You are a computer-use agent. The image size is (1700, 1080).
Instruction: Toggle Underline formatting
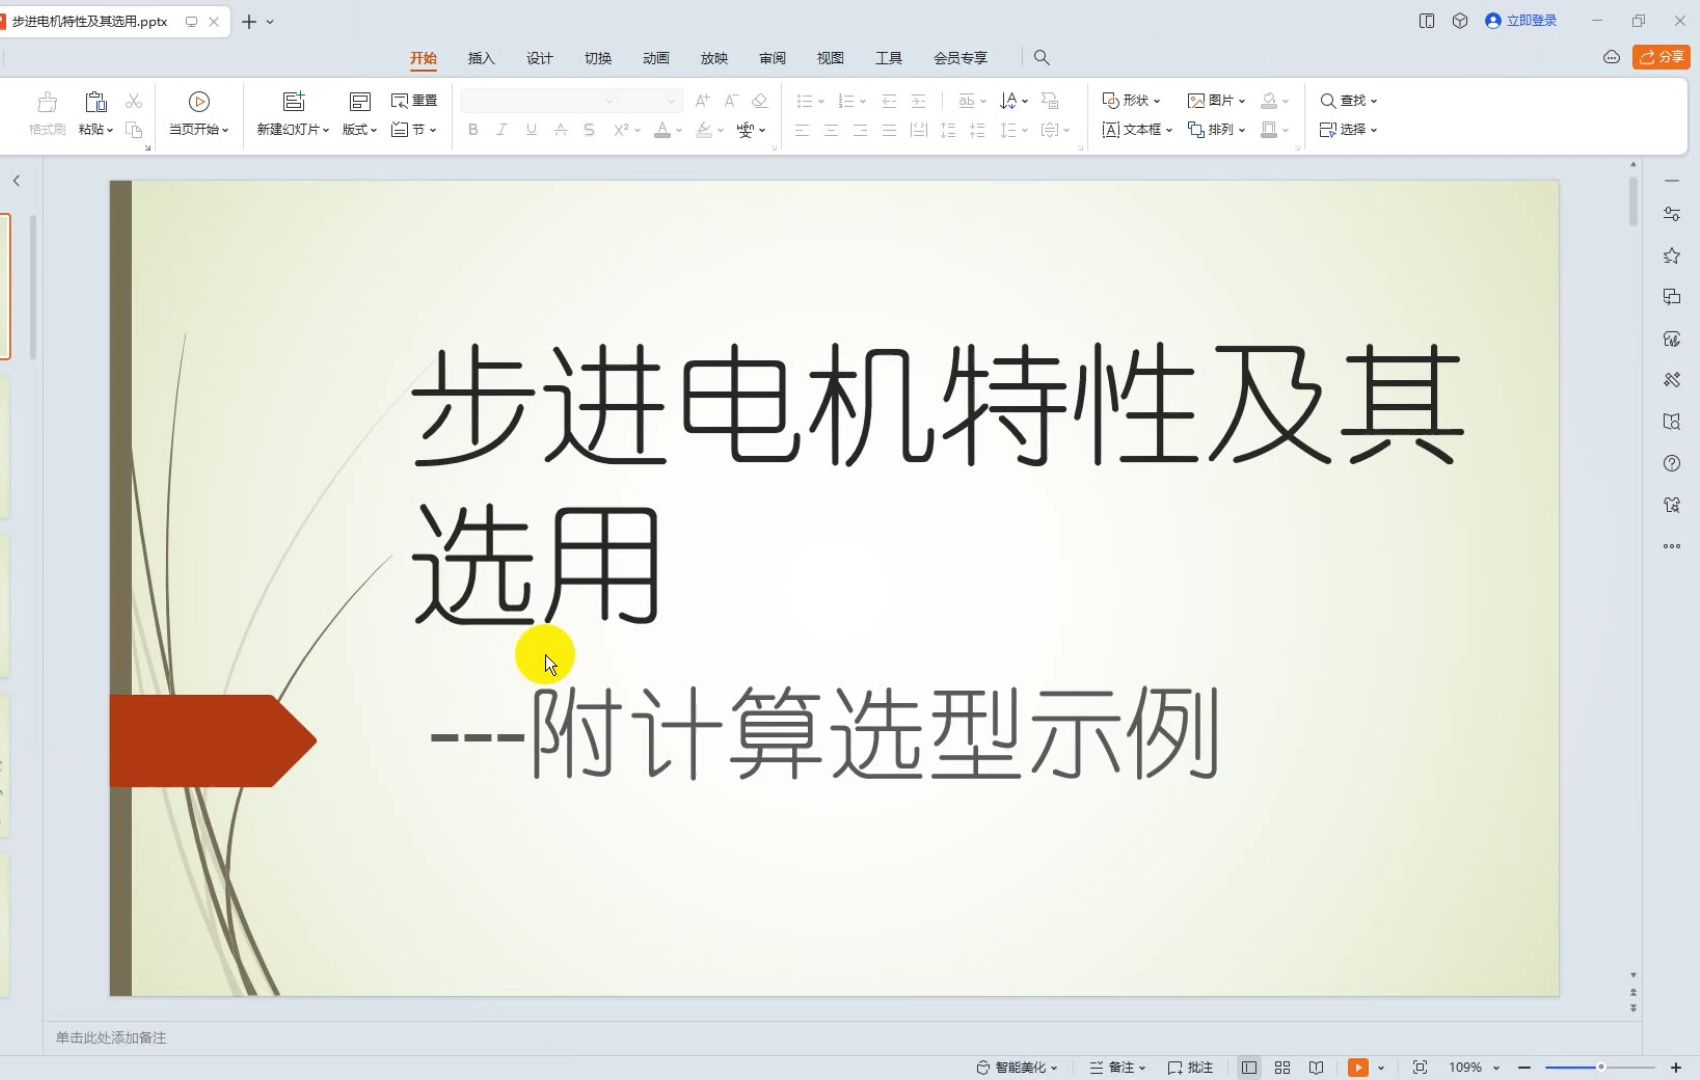531,130
